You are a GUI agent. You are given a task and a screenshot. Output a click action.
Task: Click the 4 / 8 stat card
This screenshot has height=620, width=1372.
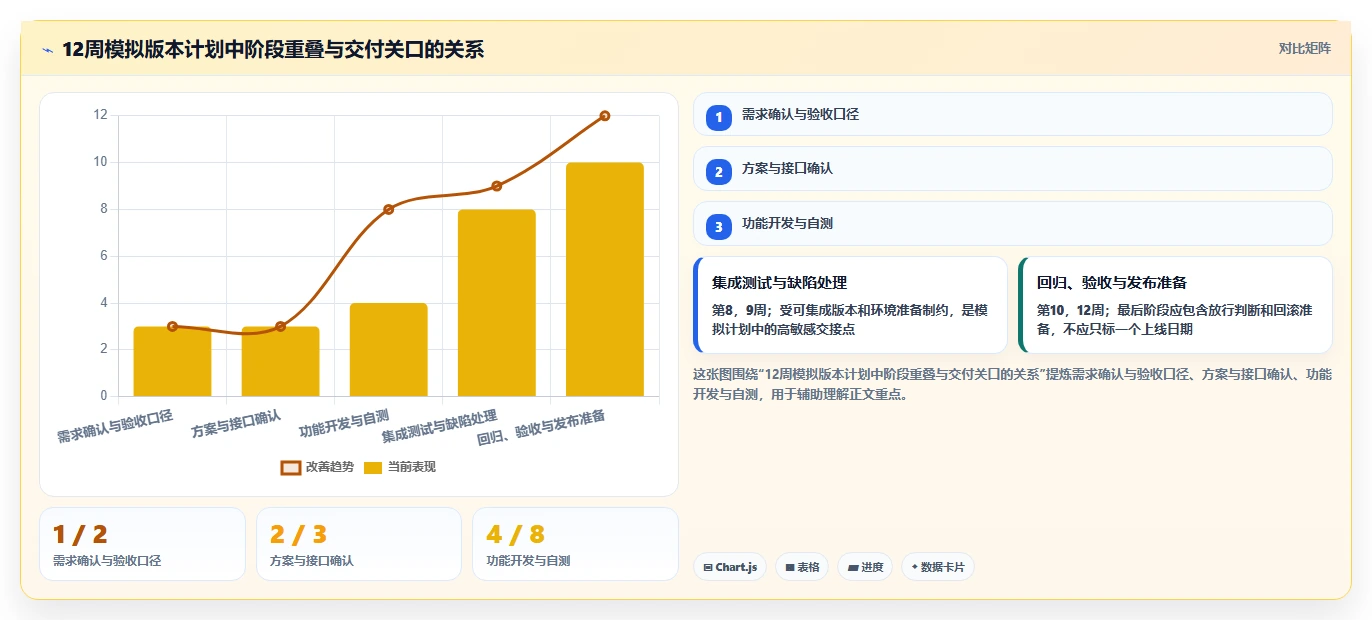(x=575, y=544)
